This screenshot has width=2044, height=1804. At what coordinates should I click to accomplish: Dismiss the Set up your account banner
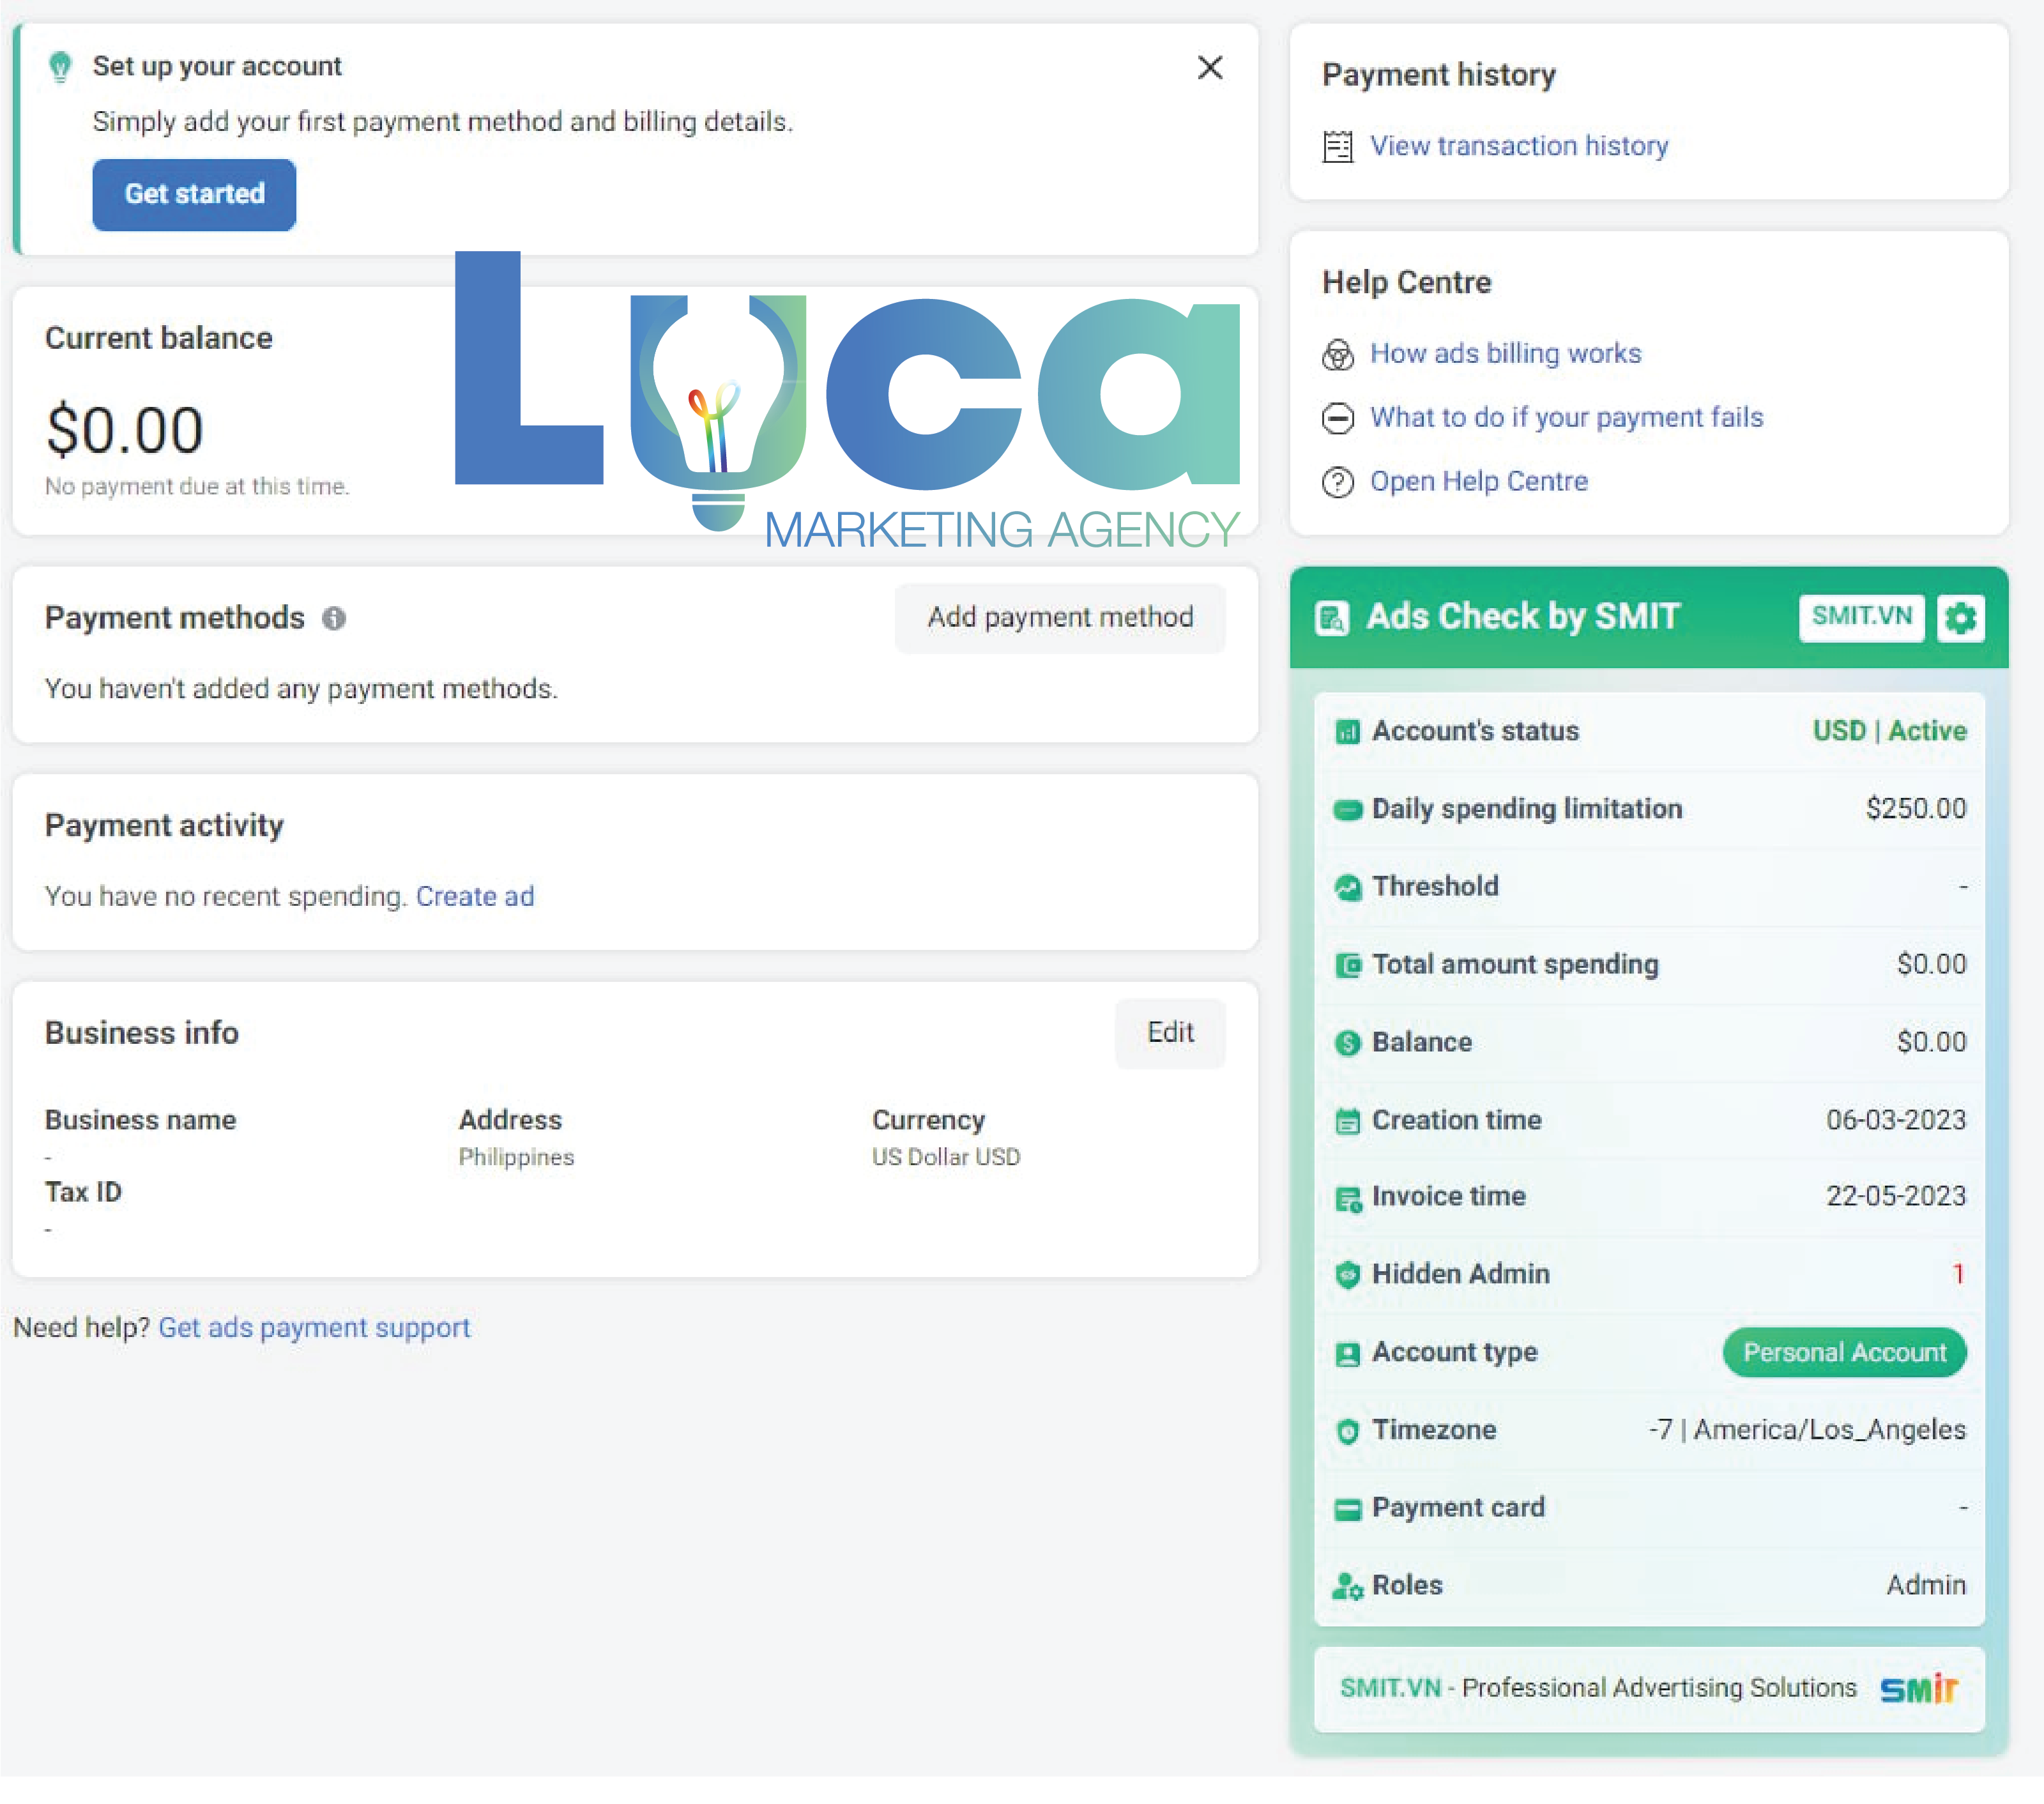point(1210,67)
